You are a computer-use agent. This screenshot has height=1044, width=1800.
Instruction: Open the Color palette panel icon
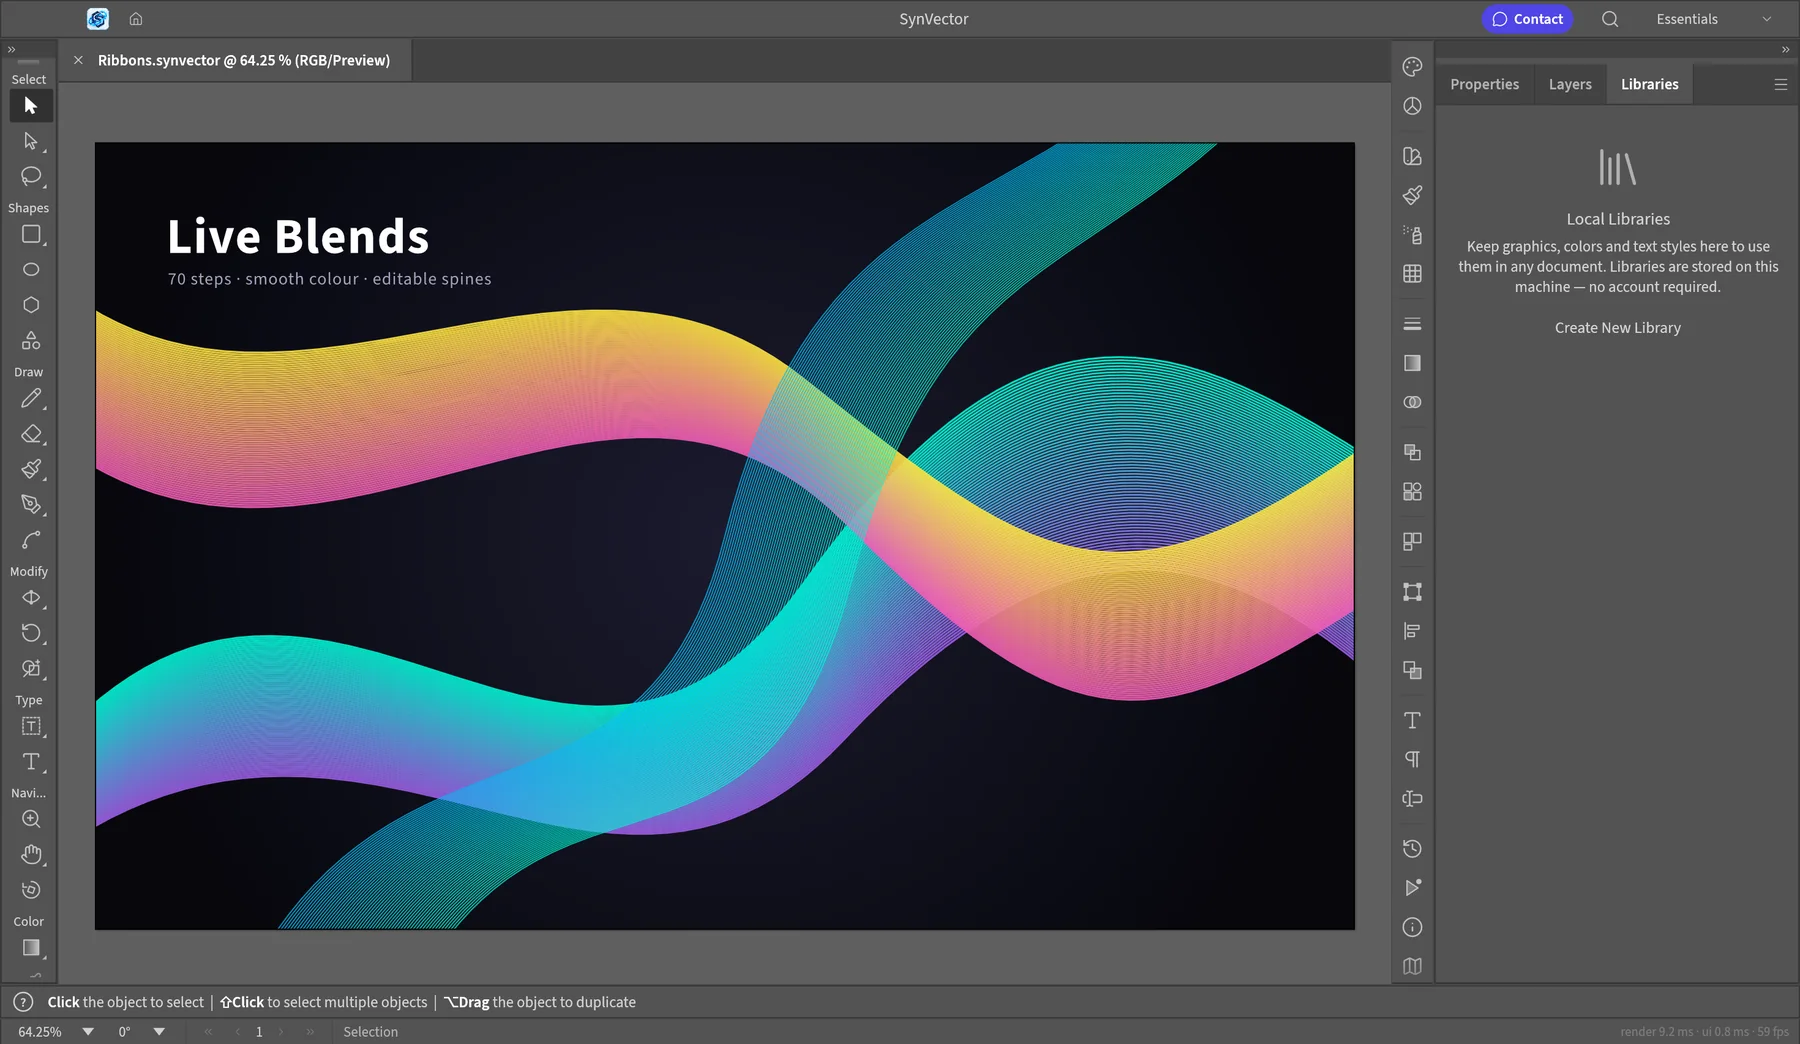pos(1412,67)
